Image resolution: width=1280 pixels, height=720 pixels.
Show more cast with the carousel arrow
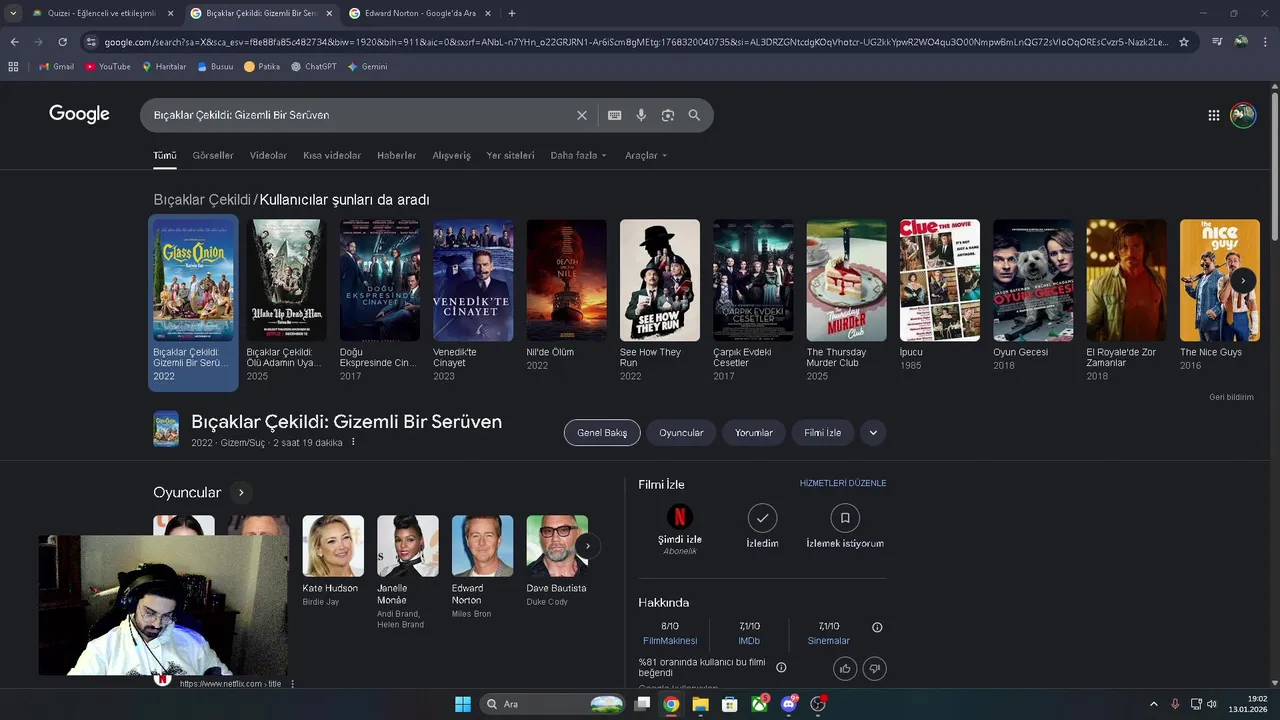coord(588,546)
